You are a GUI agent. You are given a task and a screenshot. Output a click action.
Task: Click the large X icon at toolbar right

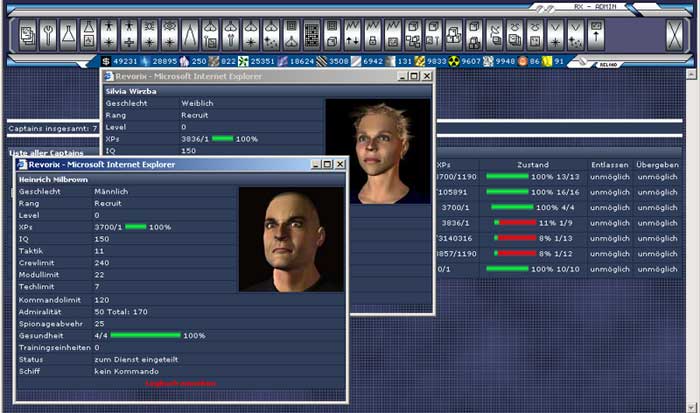coord(675,35)
